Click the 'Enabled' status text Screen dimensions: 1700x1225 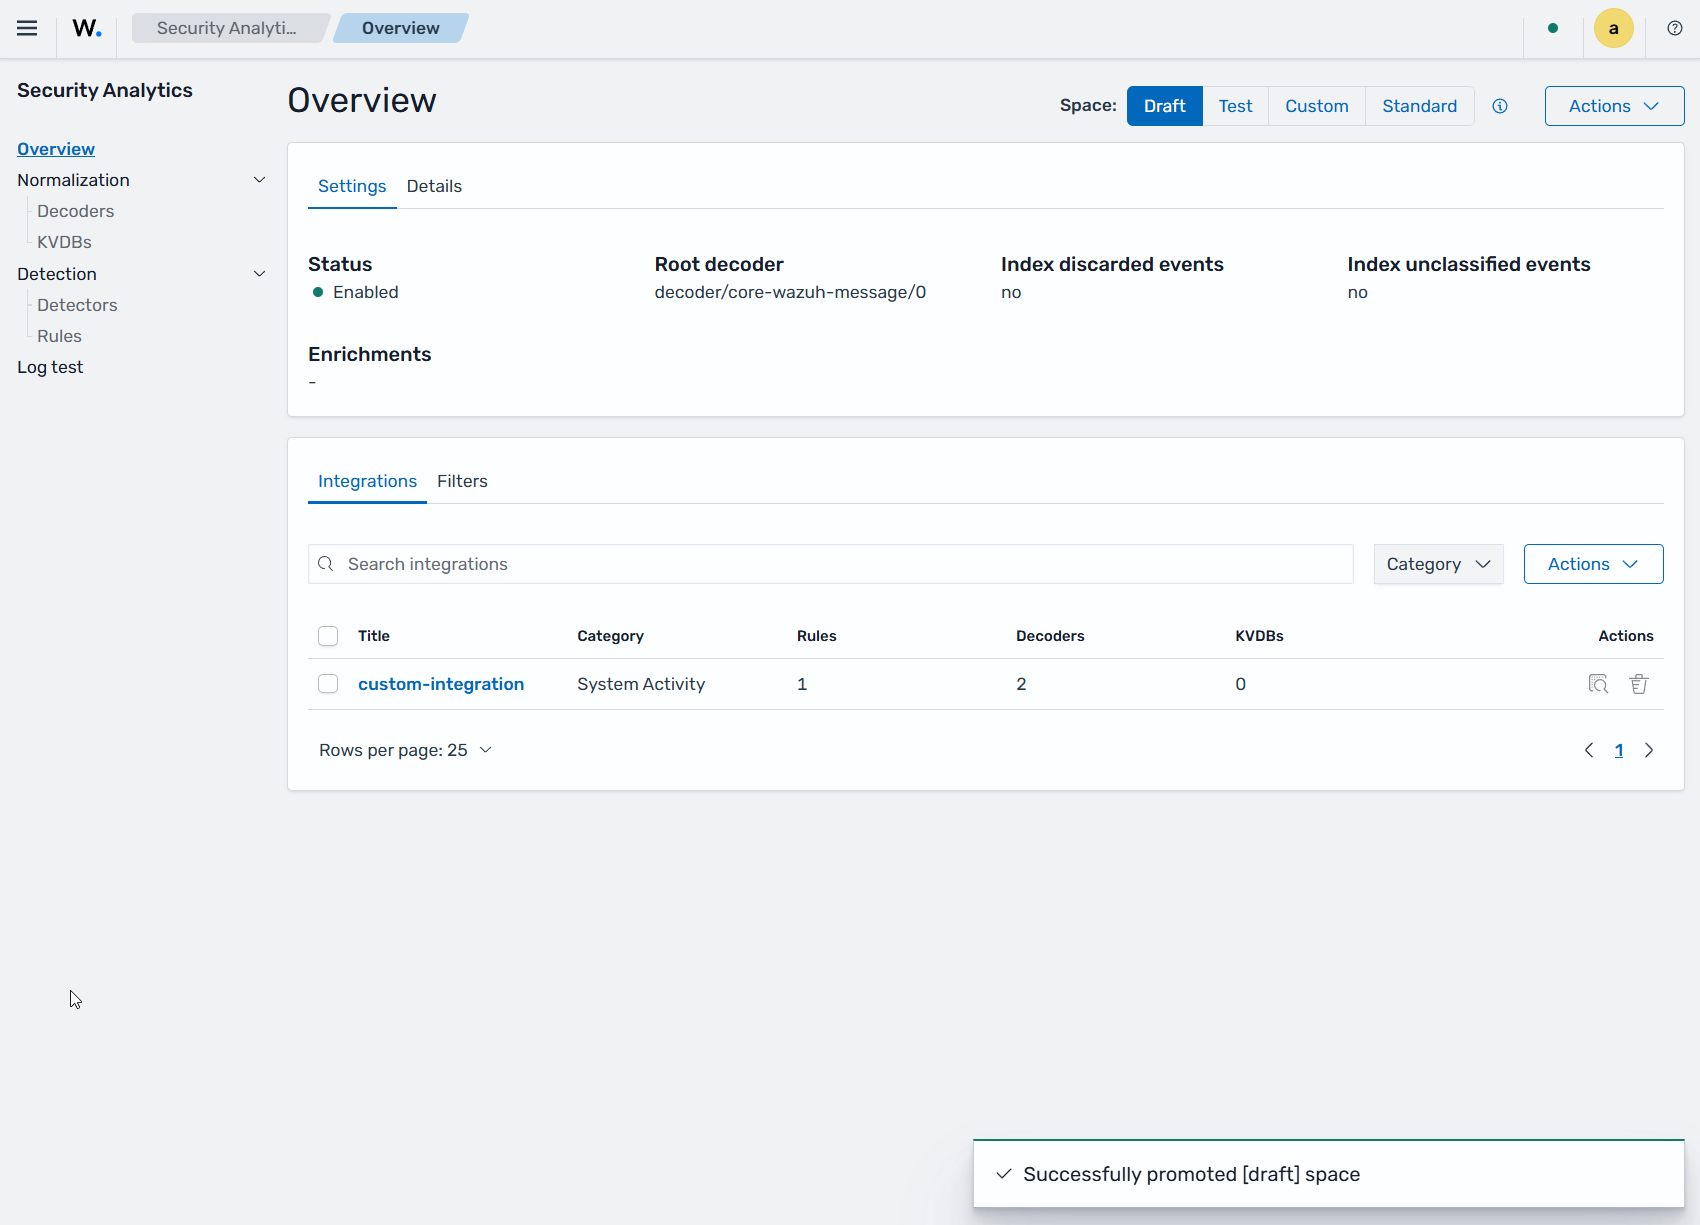366,292
